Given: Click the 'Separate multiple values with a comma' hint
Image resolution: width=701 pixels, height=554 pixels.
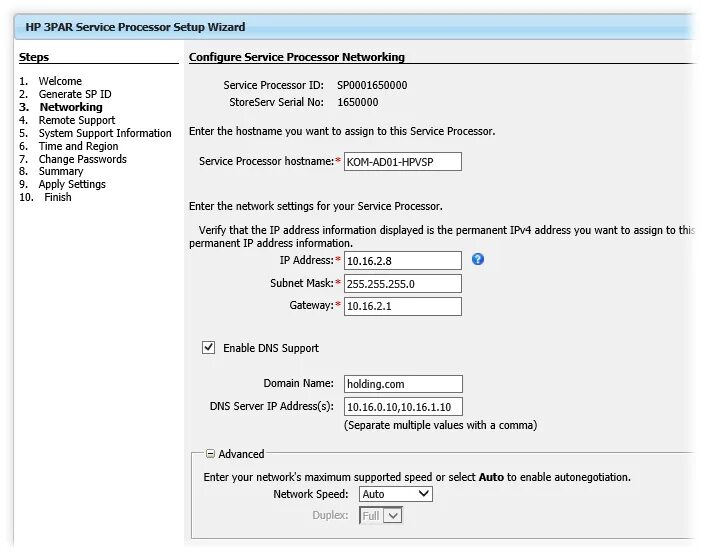Looking at the screenshot, I should click(440, 425).
